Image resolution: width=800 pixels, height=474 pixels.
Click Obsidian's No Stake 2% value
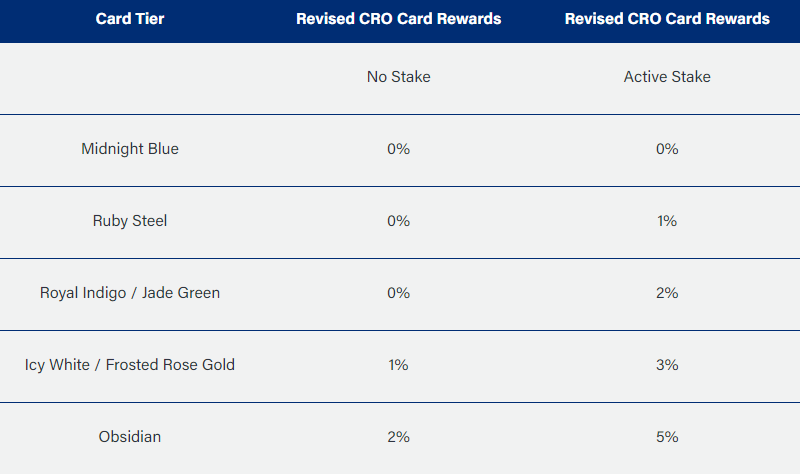tap(398, 437)
